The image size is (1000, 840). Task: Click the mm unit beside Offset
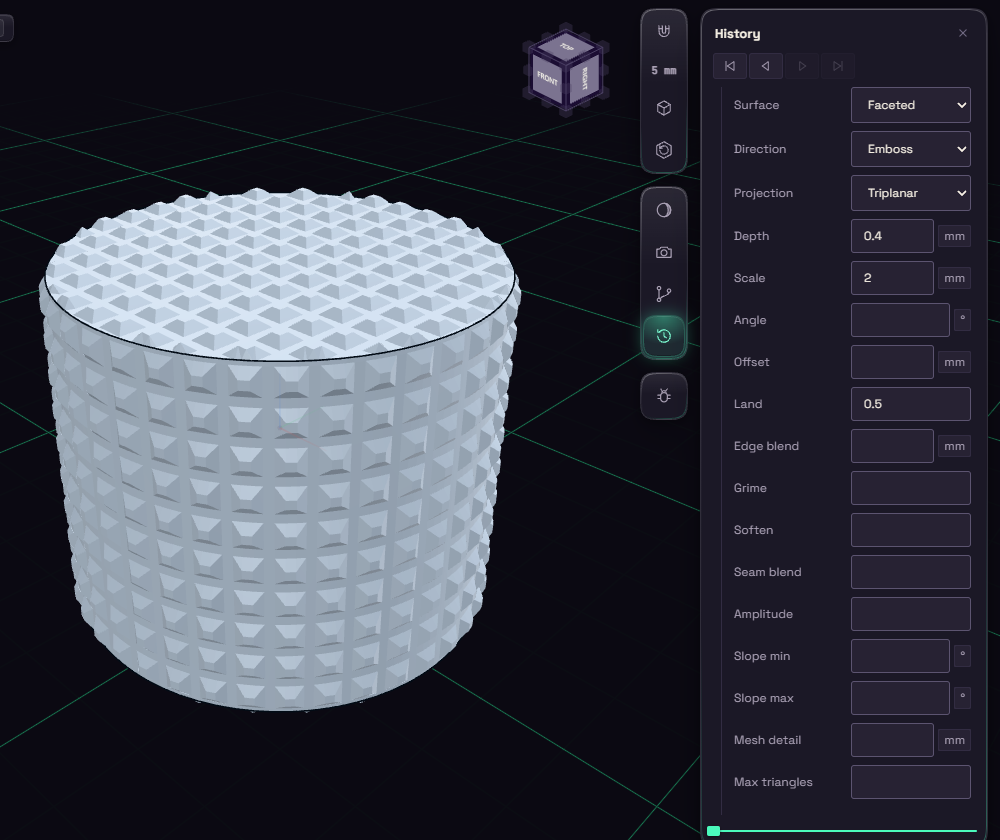click(x=954, y=362)
